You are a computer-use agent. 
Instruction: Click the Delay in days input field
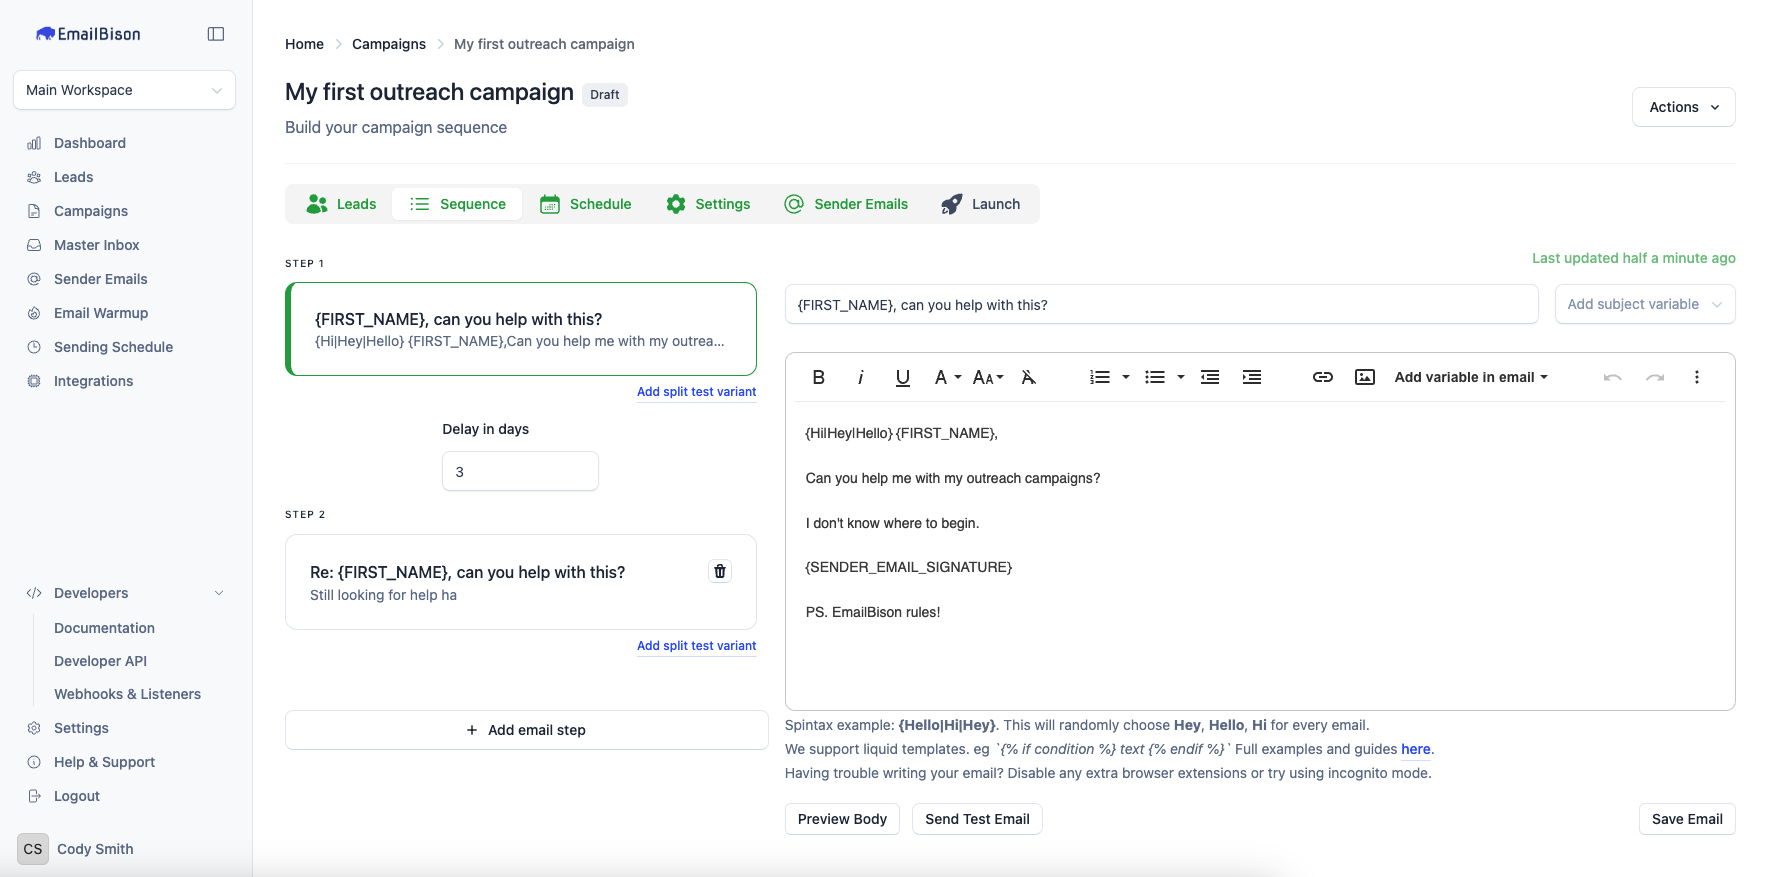(520, 471)
